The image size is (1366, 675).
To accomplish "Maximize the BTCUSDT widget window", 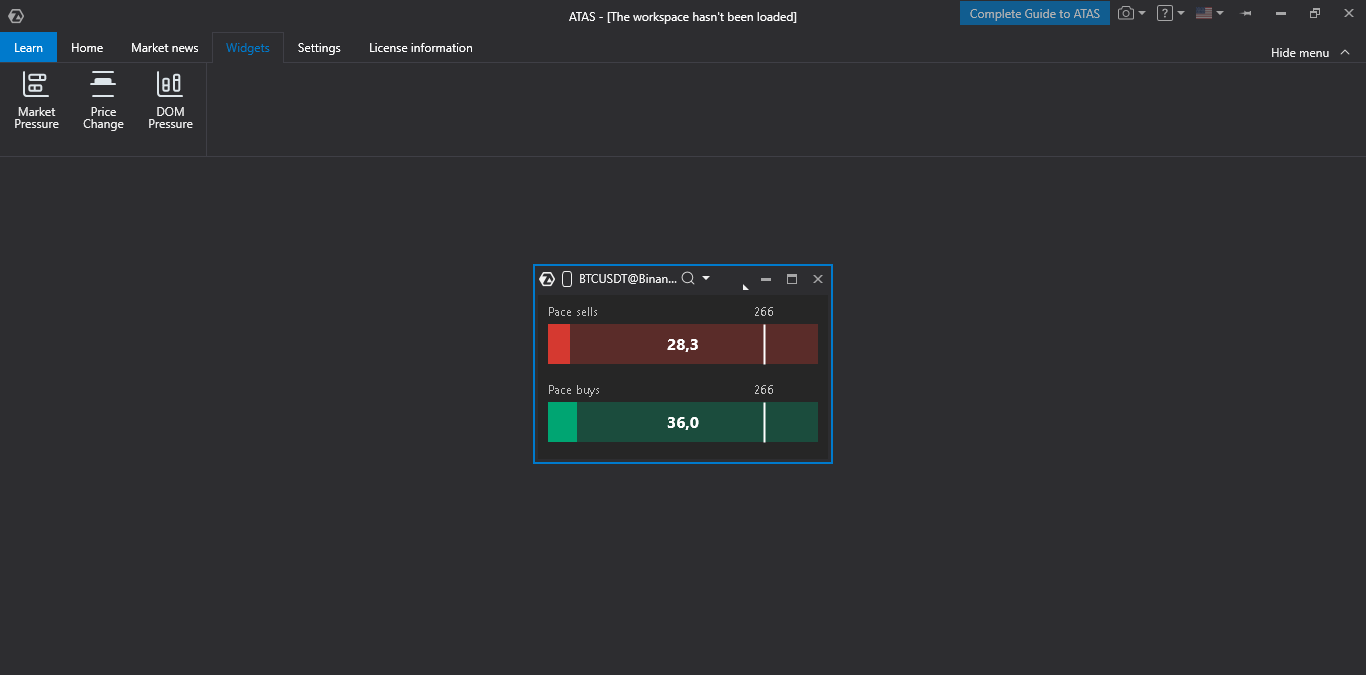I will (x=792, y=279).
